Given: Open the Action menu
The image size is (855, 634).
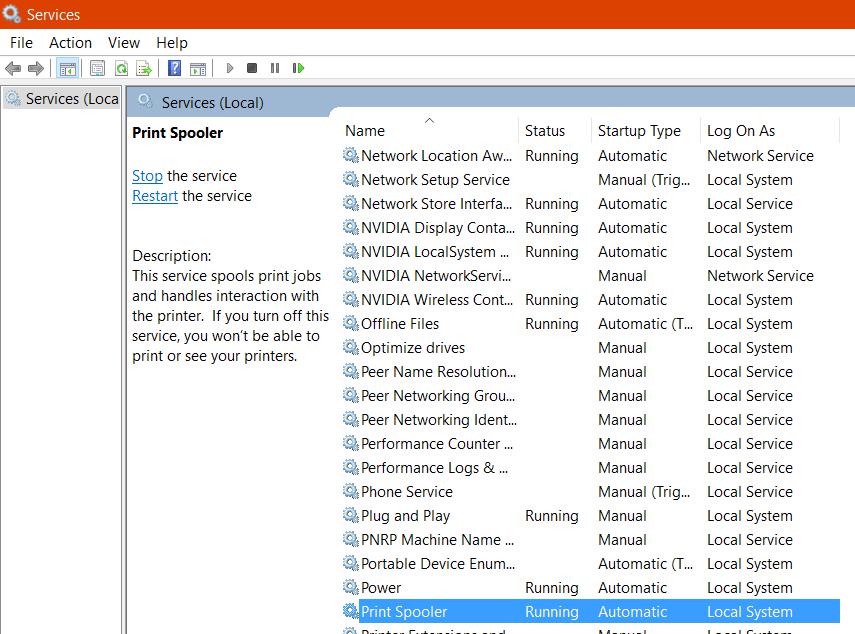Looking at the screenshot, I should pyautogui.click(x=70, y=43).
